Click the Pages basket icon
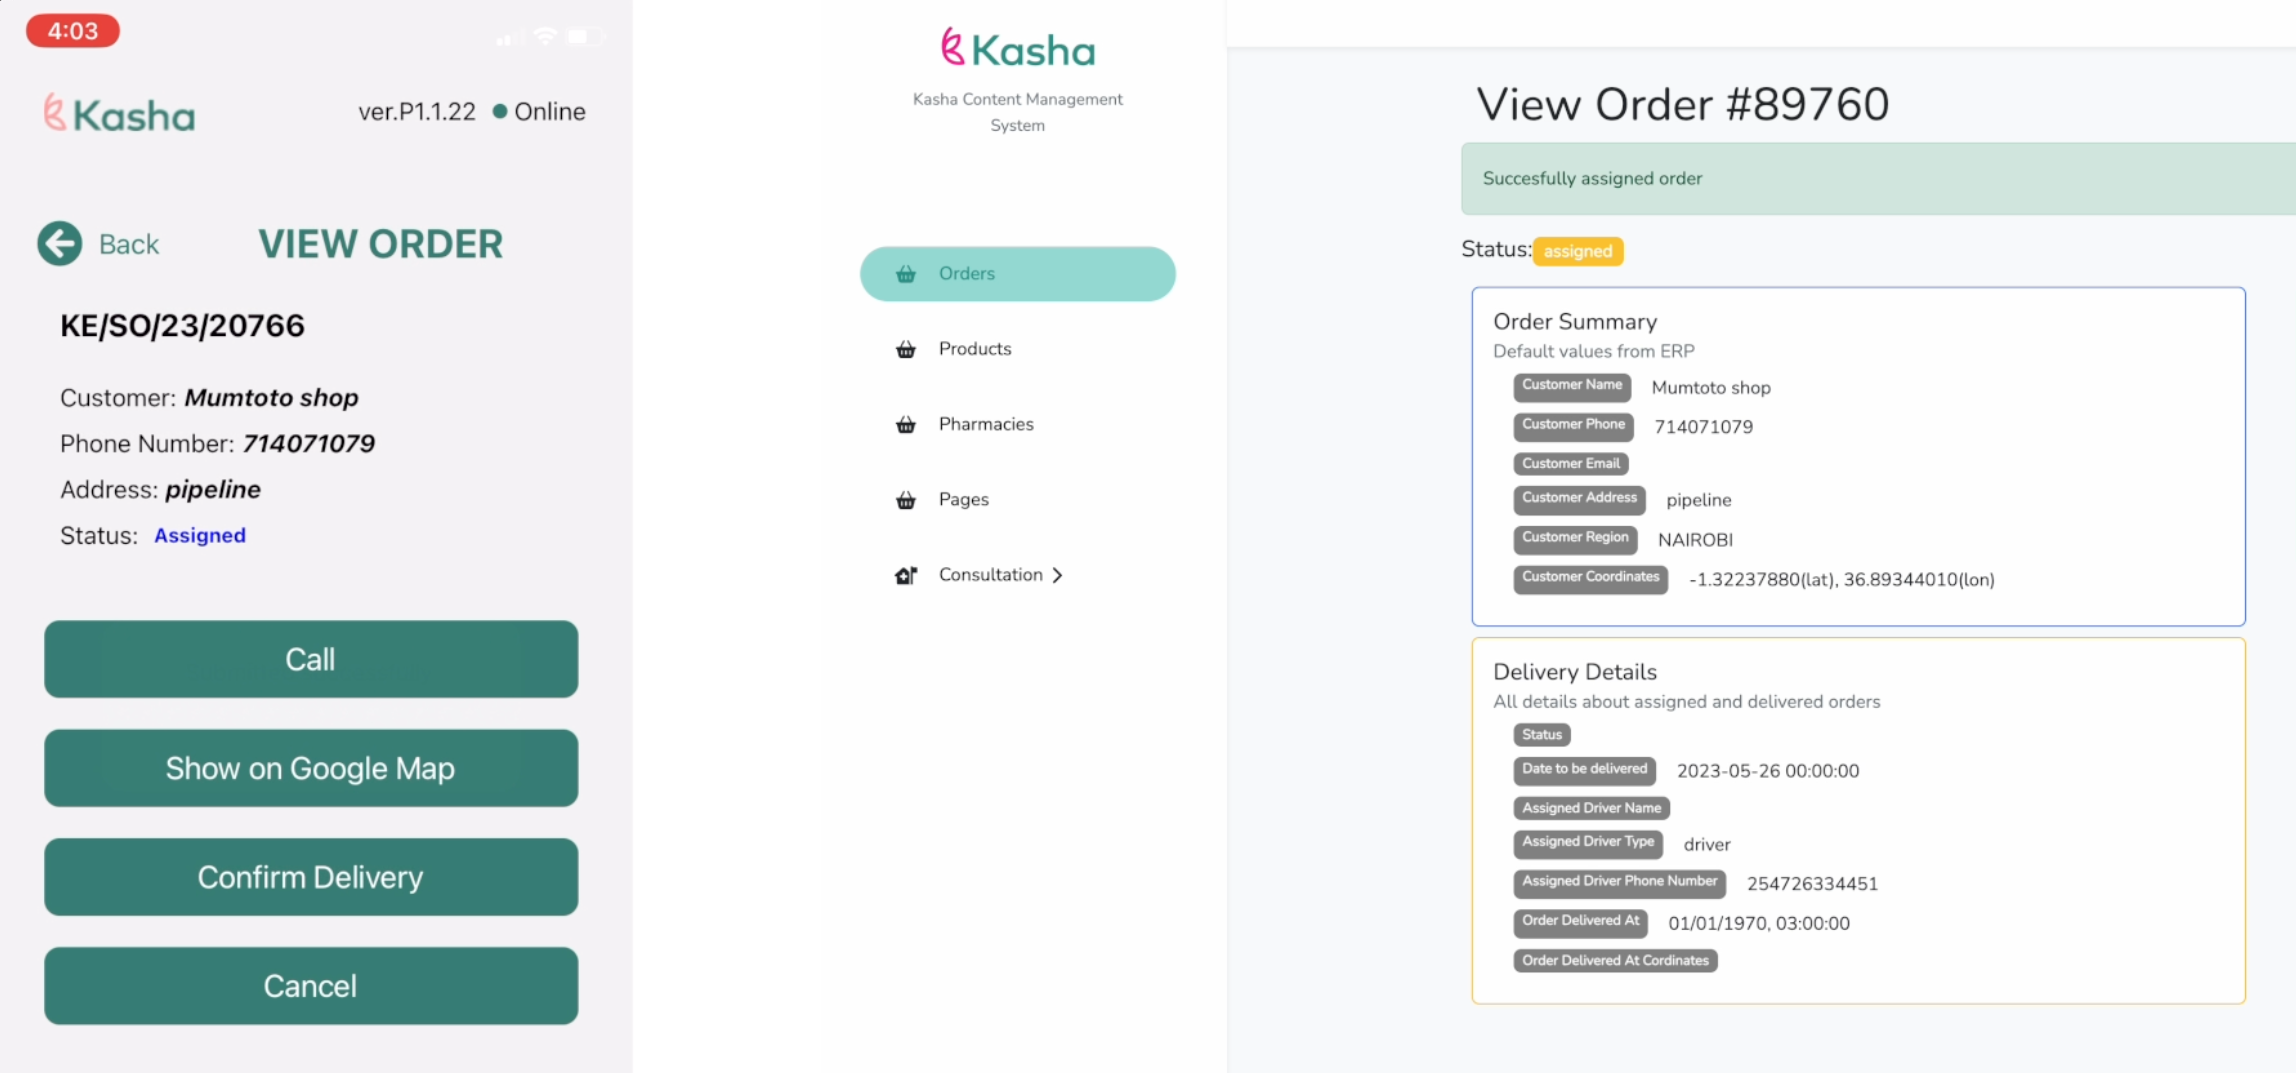The width and height of the screenshot is (2296, 1073). tap(906, 500)
